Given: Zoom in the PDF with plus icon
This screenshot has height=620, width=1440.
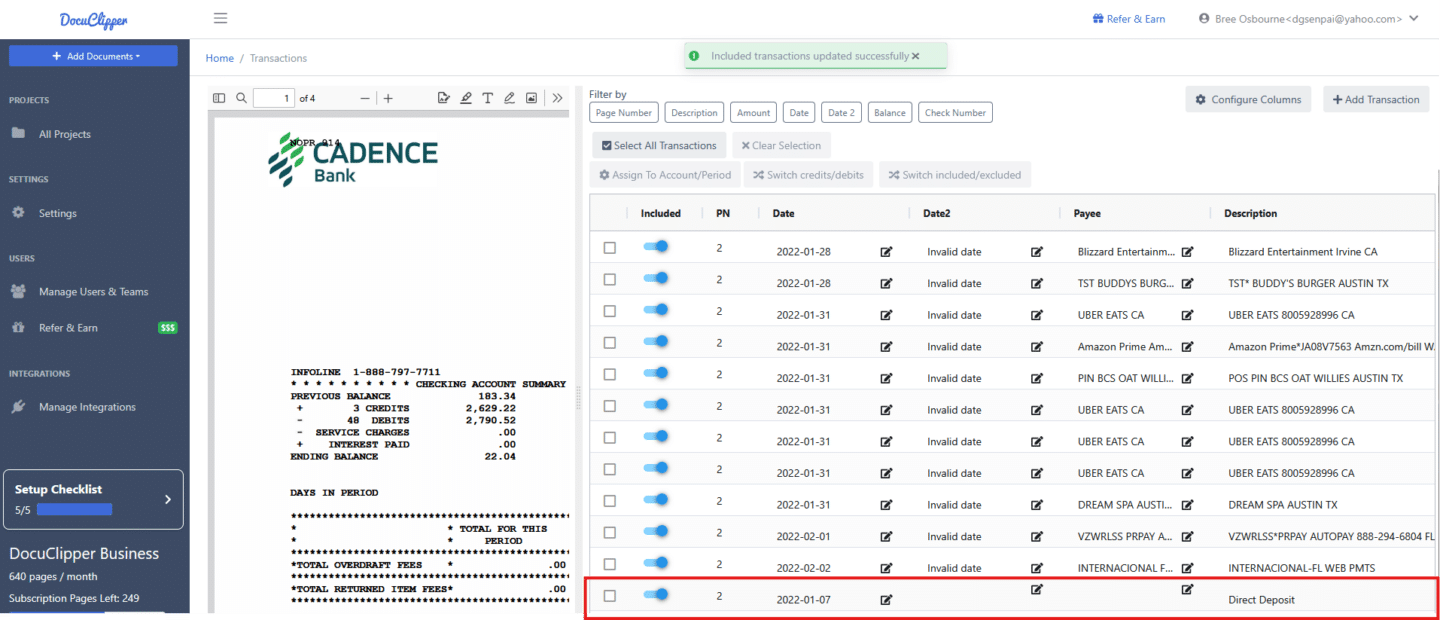Looking at the screenshot, I should point(388,98).
